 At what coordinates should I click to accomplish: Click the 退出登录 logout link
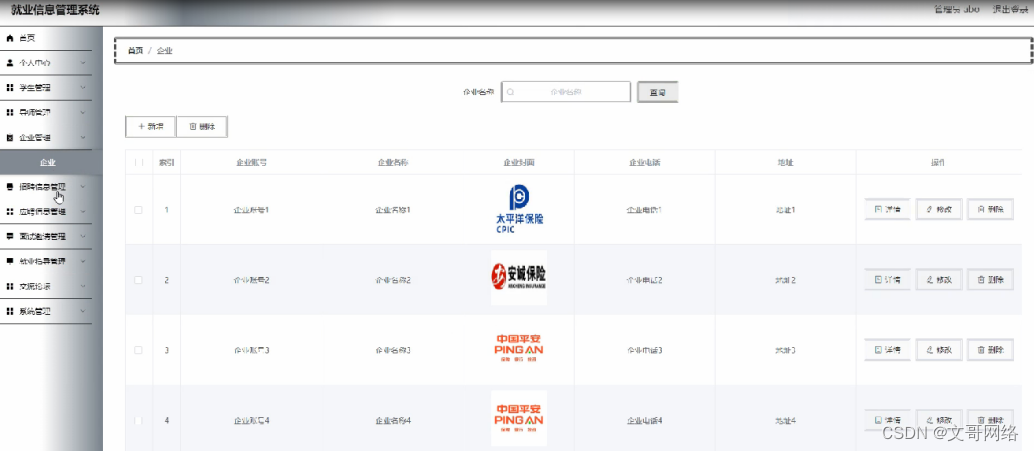1010,9
